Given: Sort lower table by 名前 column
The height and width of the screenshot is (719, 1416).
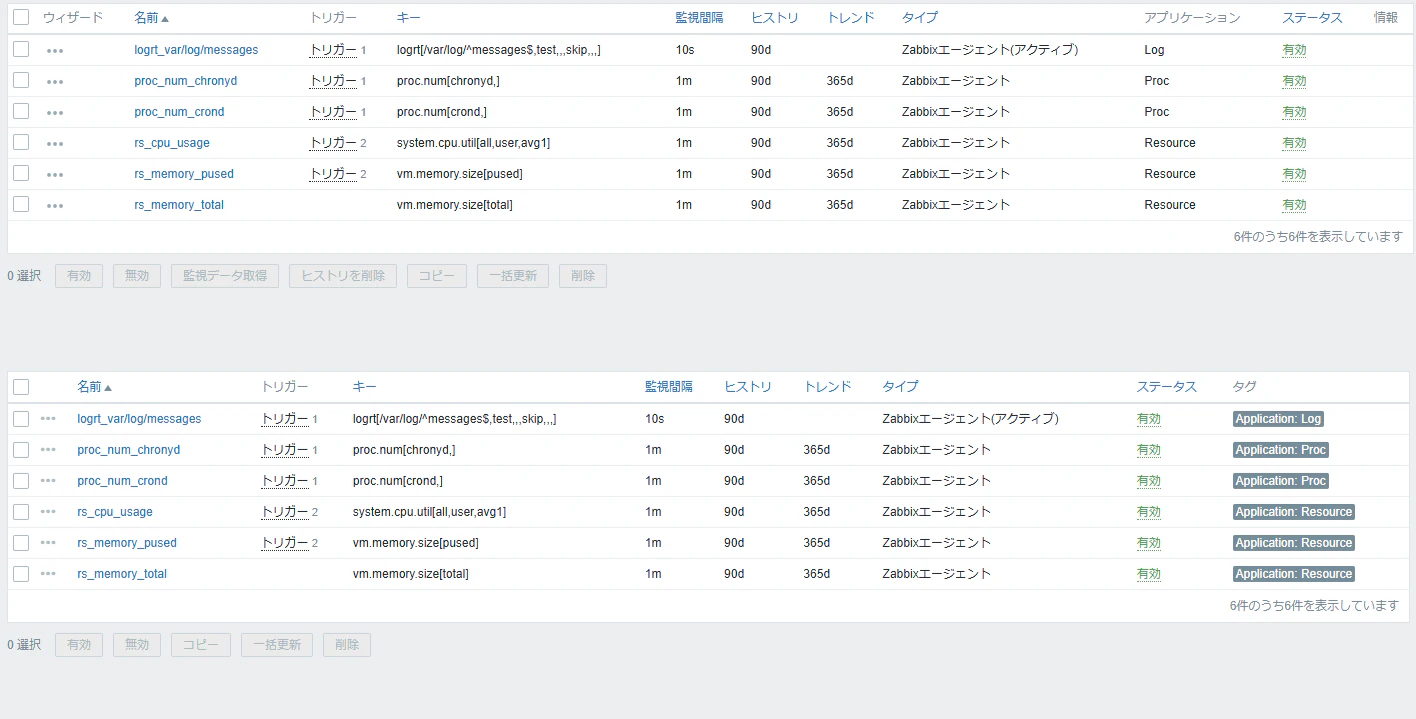Looking at the screenshot, I should click(94, 387).
